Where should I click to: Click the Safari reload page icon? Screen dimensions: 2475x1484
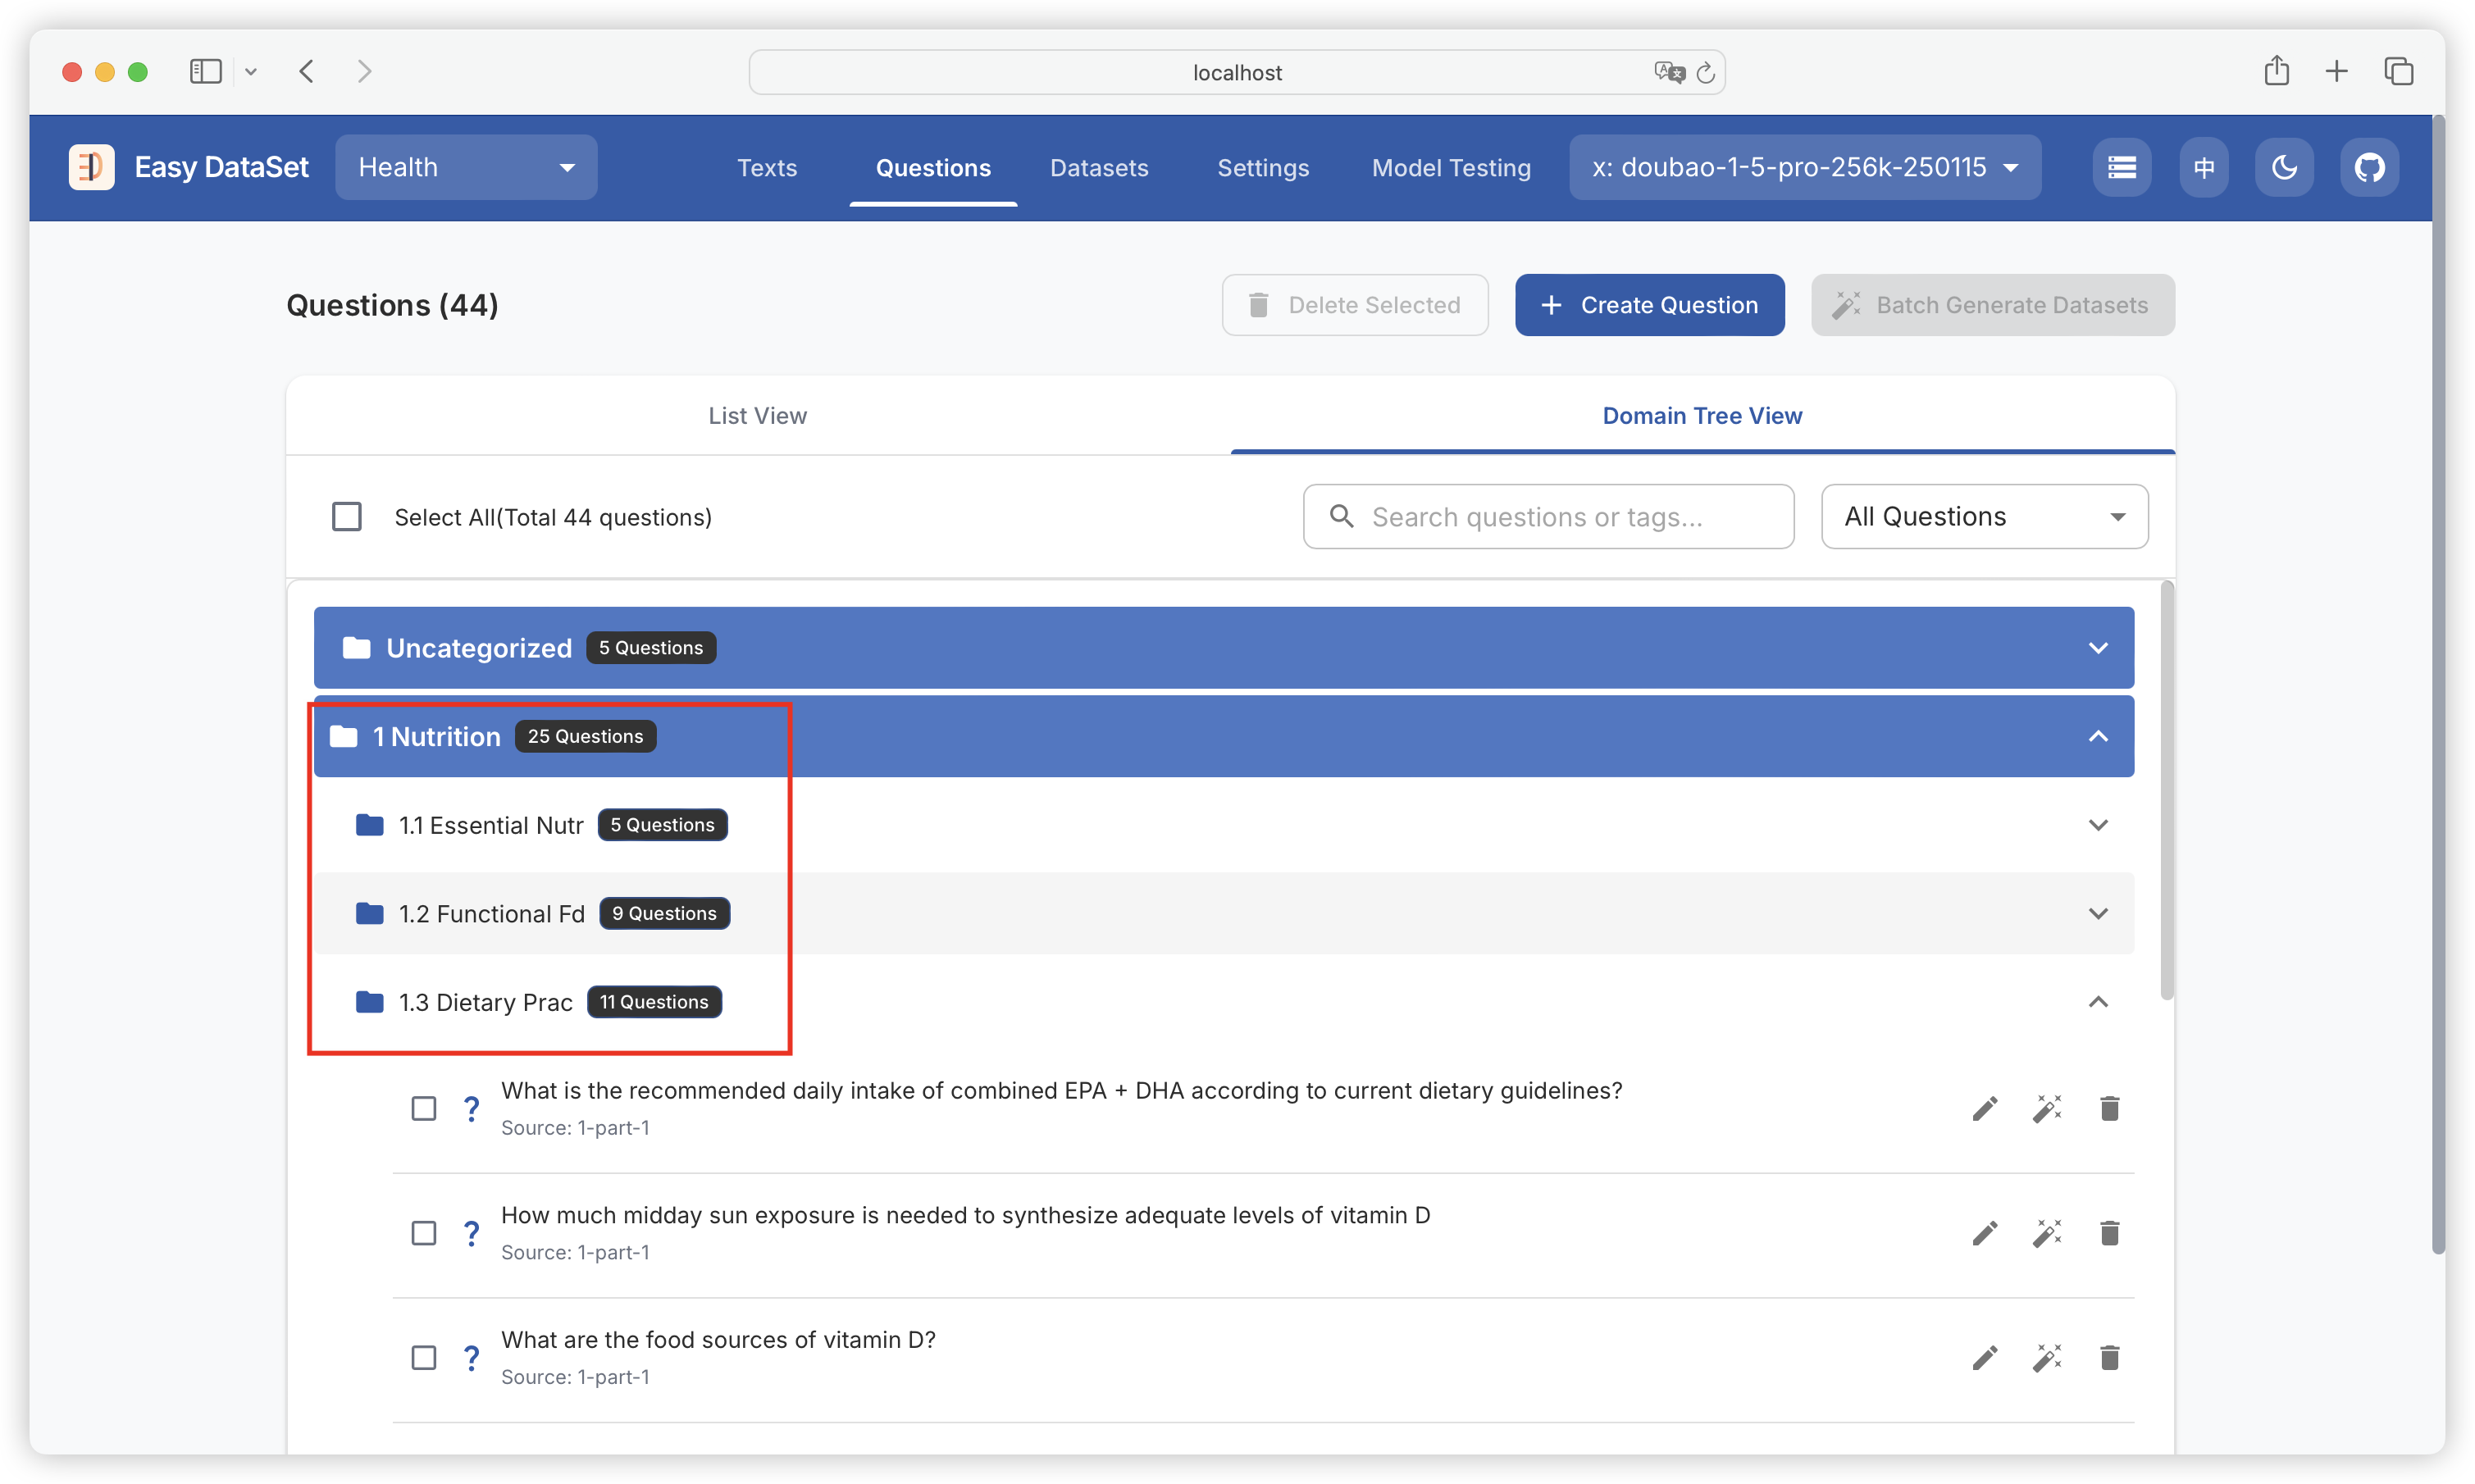point(1706,72)
